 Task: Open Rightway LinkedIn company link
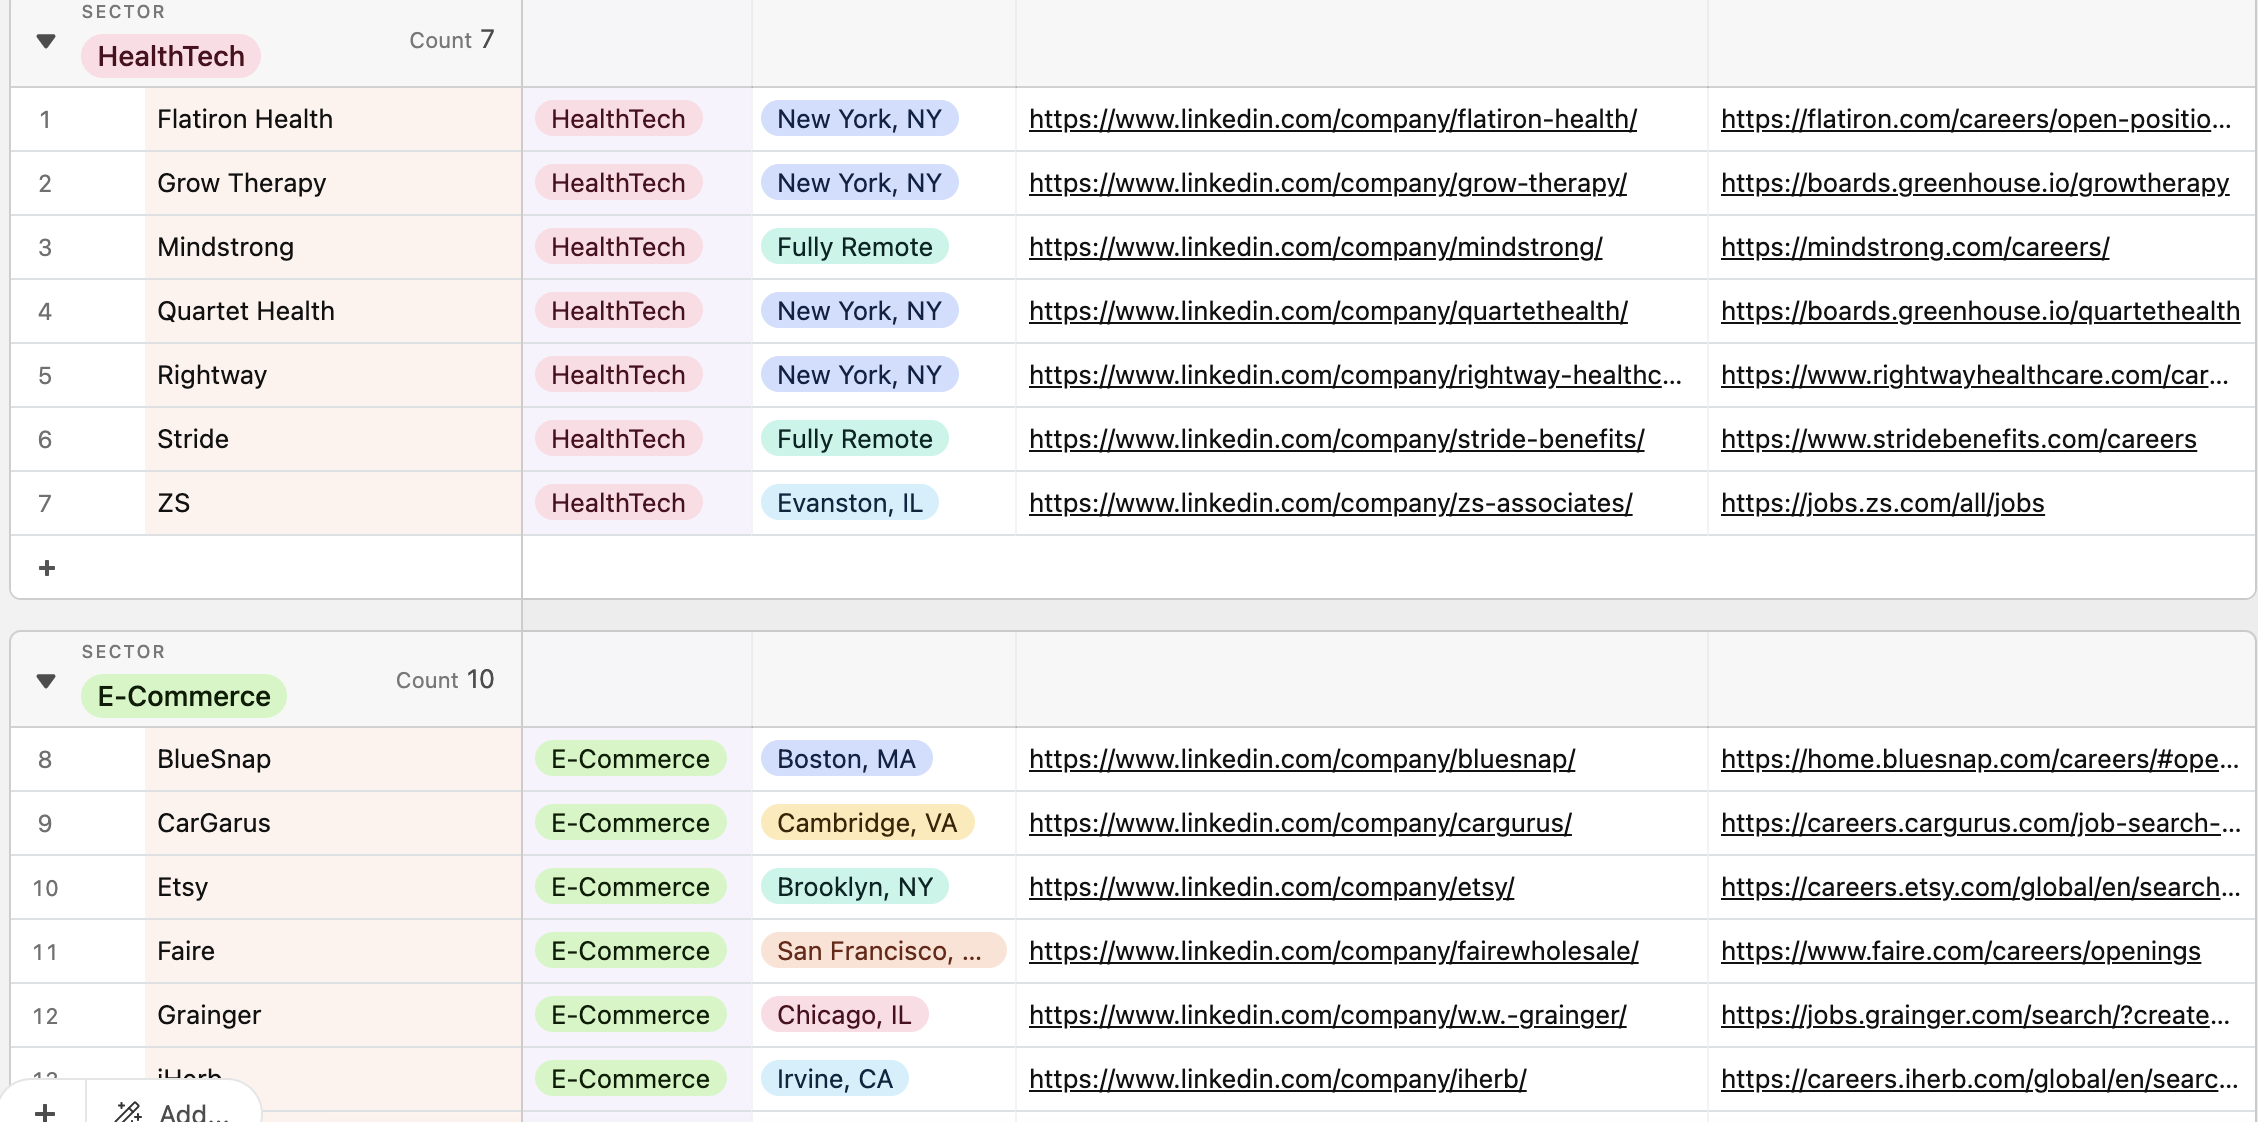coord(1355,375)
